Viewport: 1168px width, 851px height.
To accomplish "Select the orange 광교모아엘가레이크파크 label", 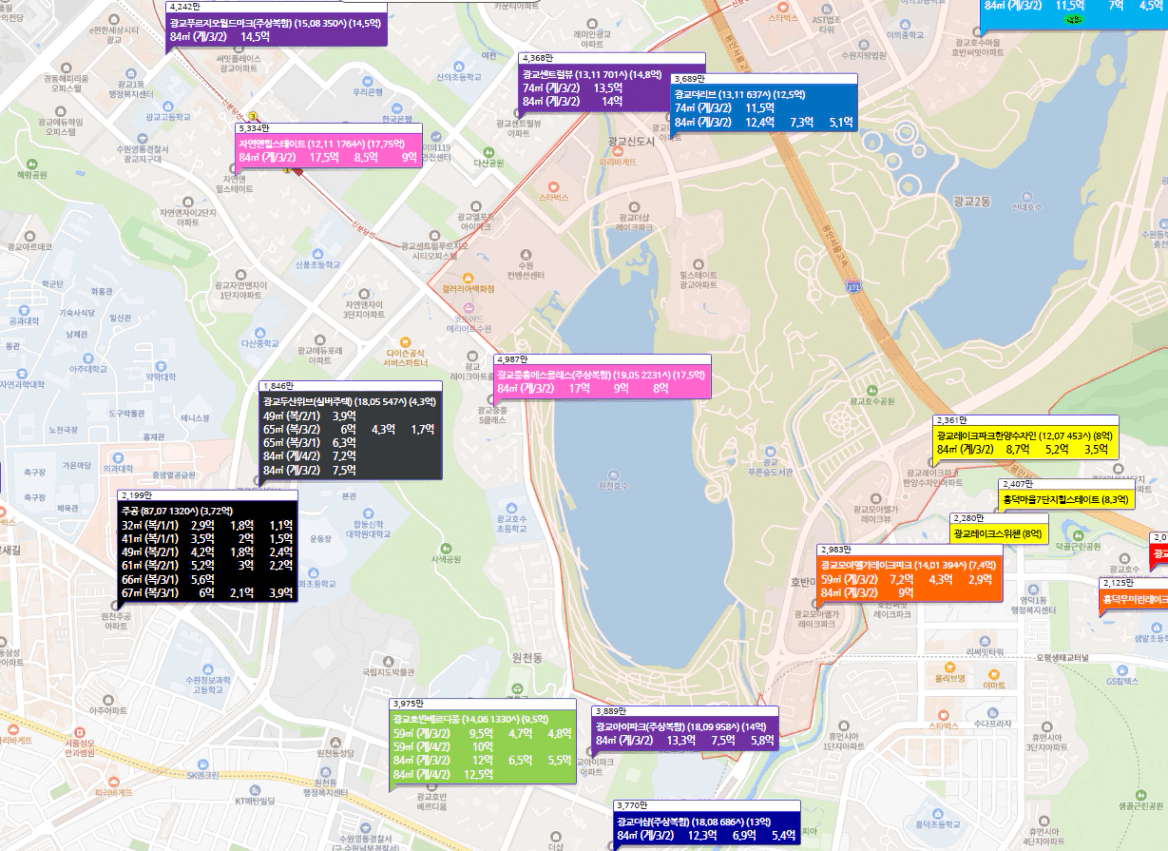I will point(909,578).
